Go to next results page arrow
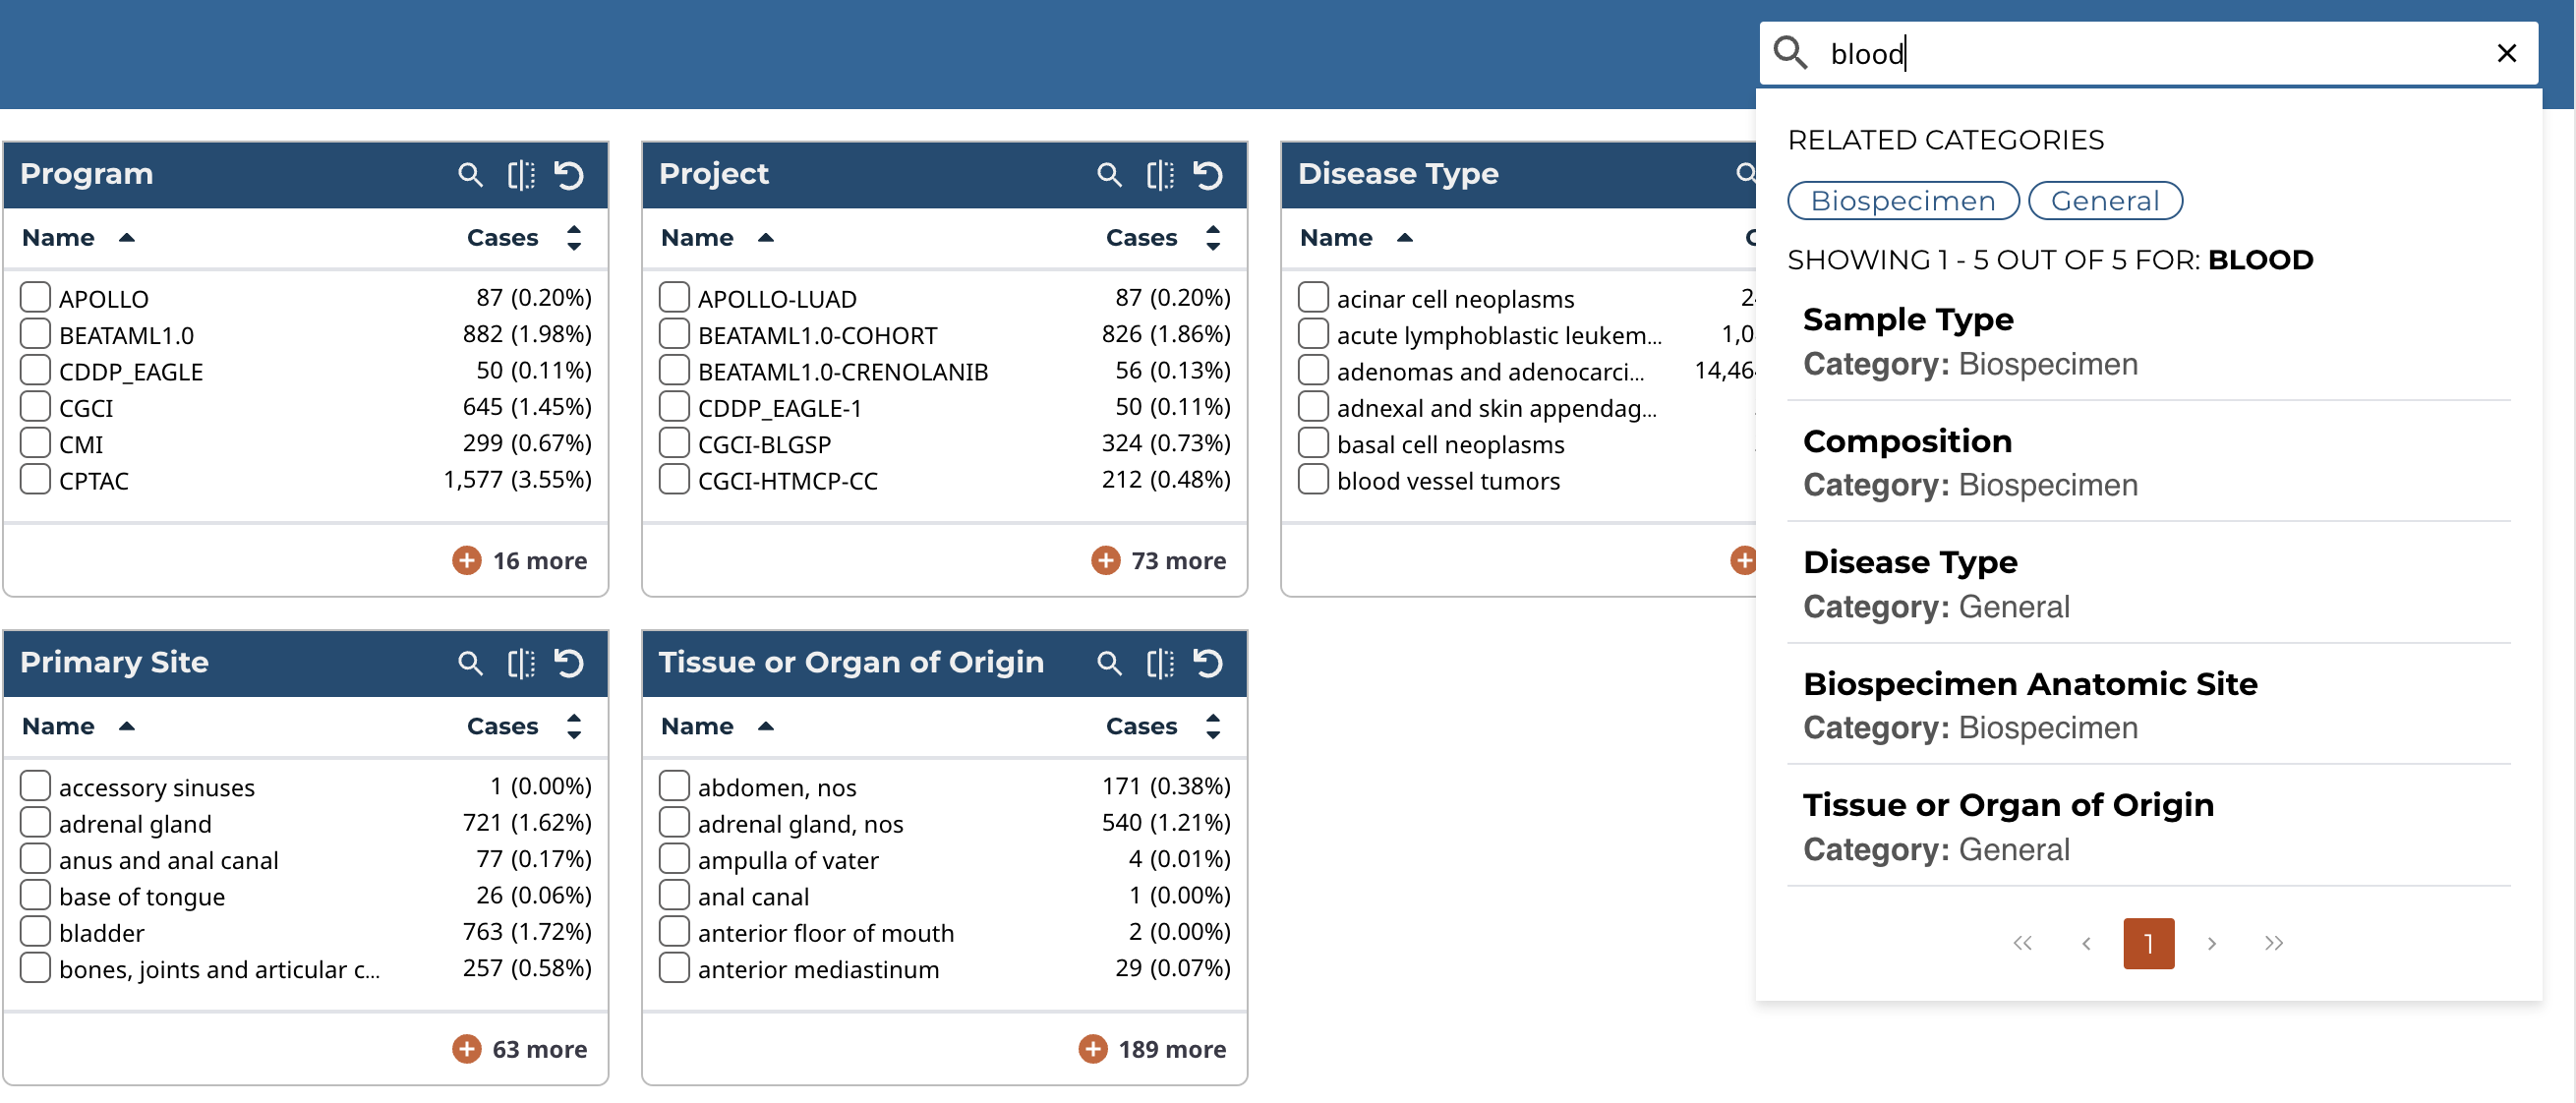 click(2211, 943)
